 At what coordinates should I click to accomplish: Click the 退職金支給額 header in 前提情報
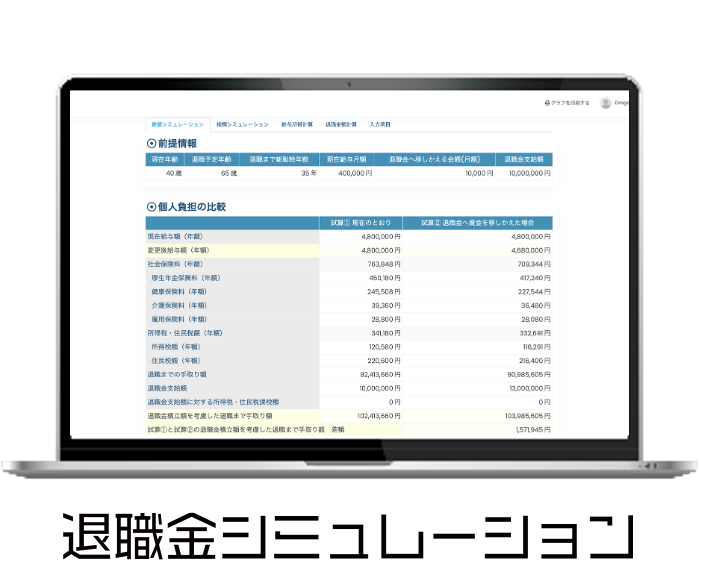[x=524, y=159]
